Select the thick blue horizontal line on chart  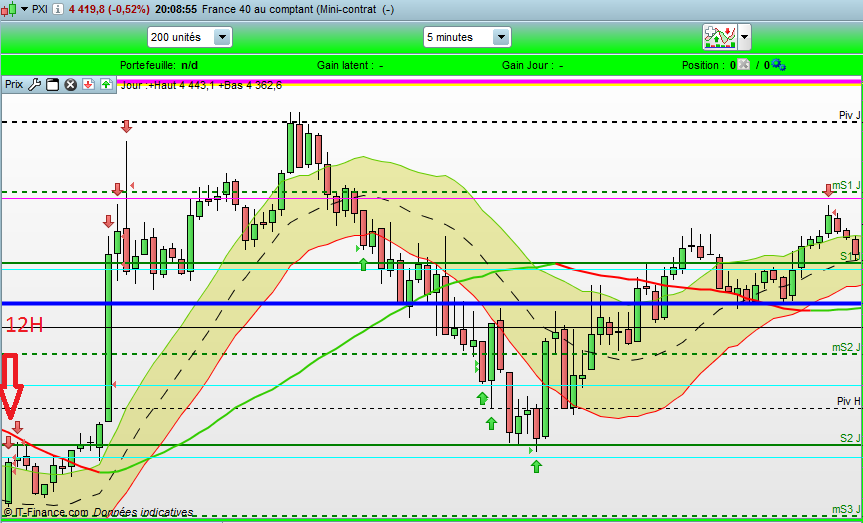[432, 304]
